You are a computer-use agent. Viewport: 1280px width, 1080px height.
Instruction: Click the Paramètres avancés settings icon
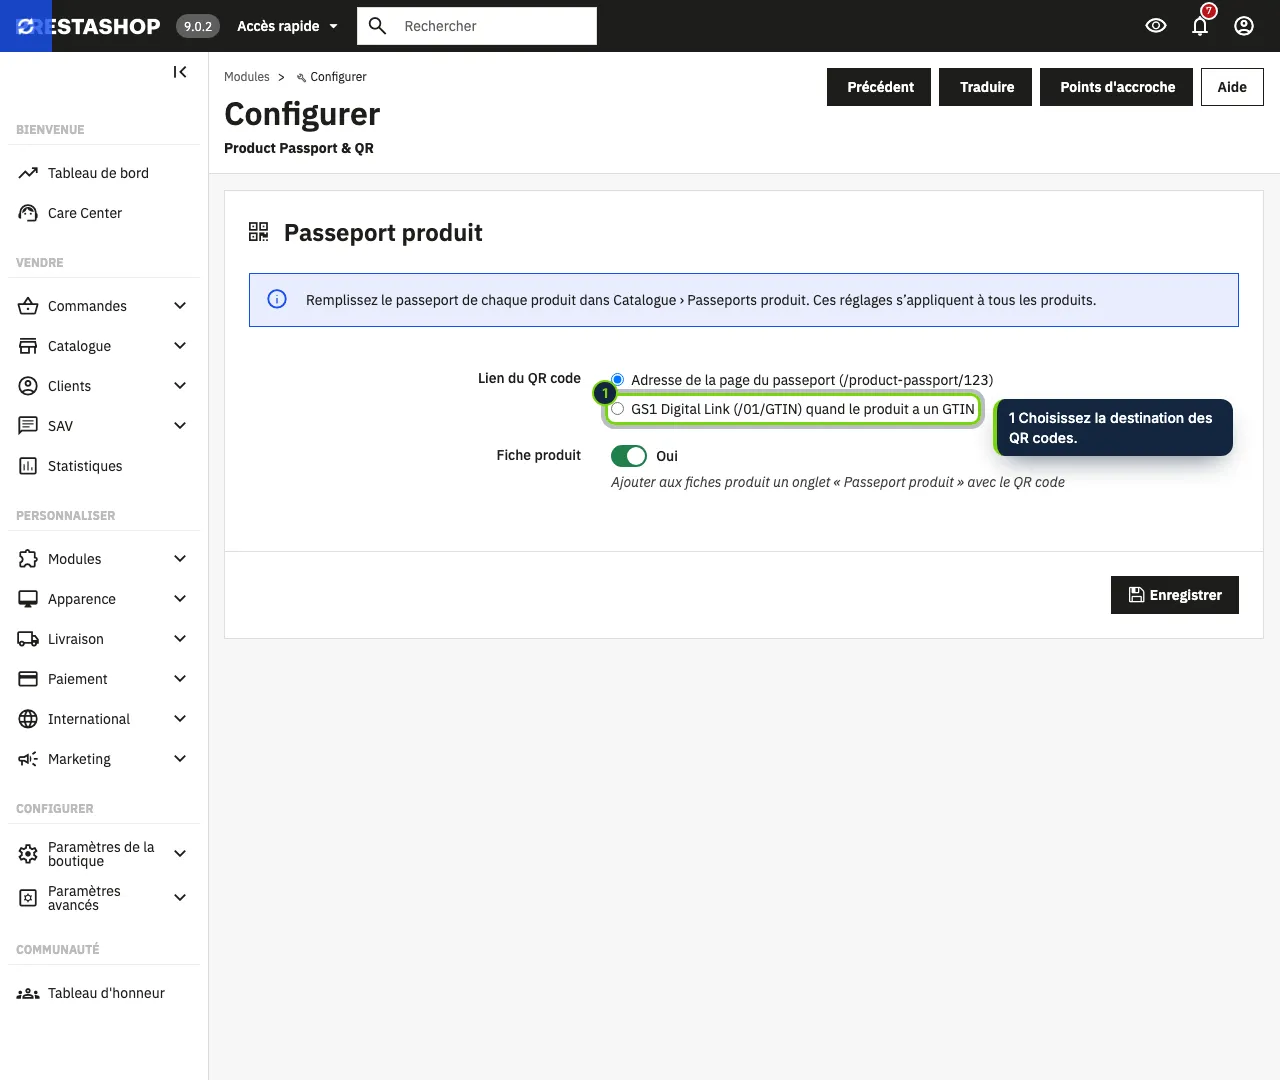tap(28, 898)
